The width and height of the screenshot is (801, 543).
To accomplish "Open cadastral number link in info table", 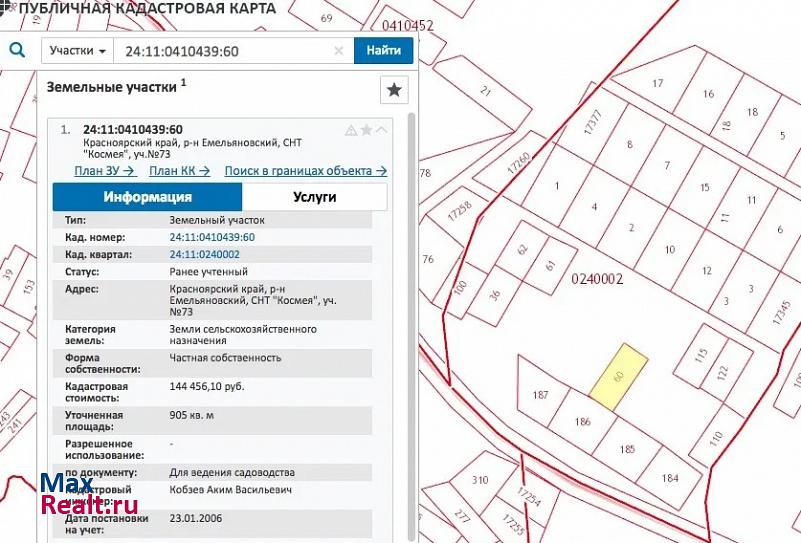I will 212,237.
